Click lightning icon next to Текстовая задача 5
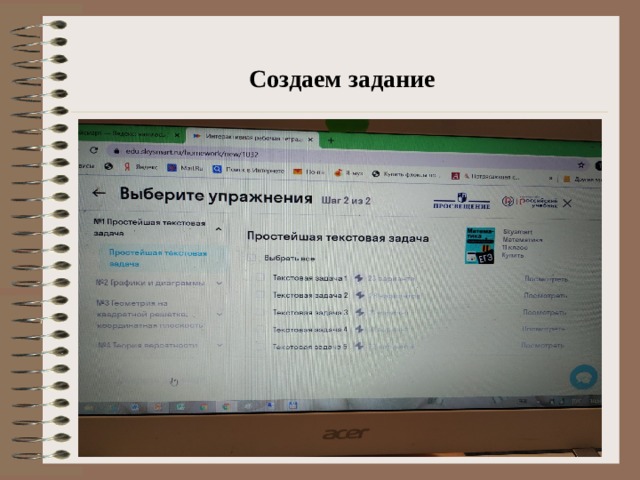 [359, 346]
